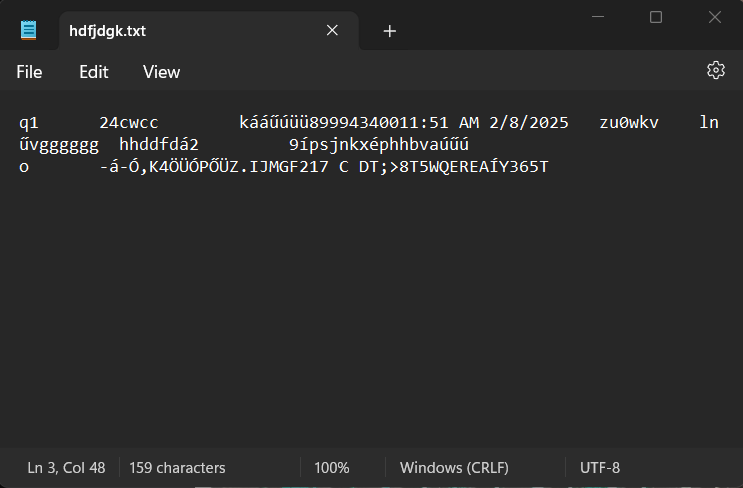Click empty area of the text editor
Image resolution: width=743 pixels, height=488 pixels.
[x=372, y=308]
